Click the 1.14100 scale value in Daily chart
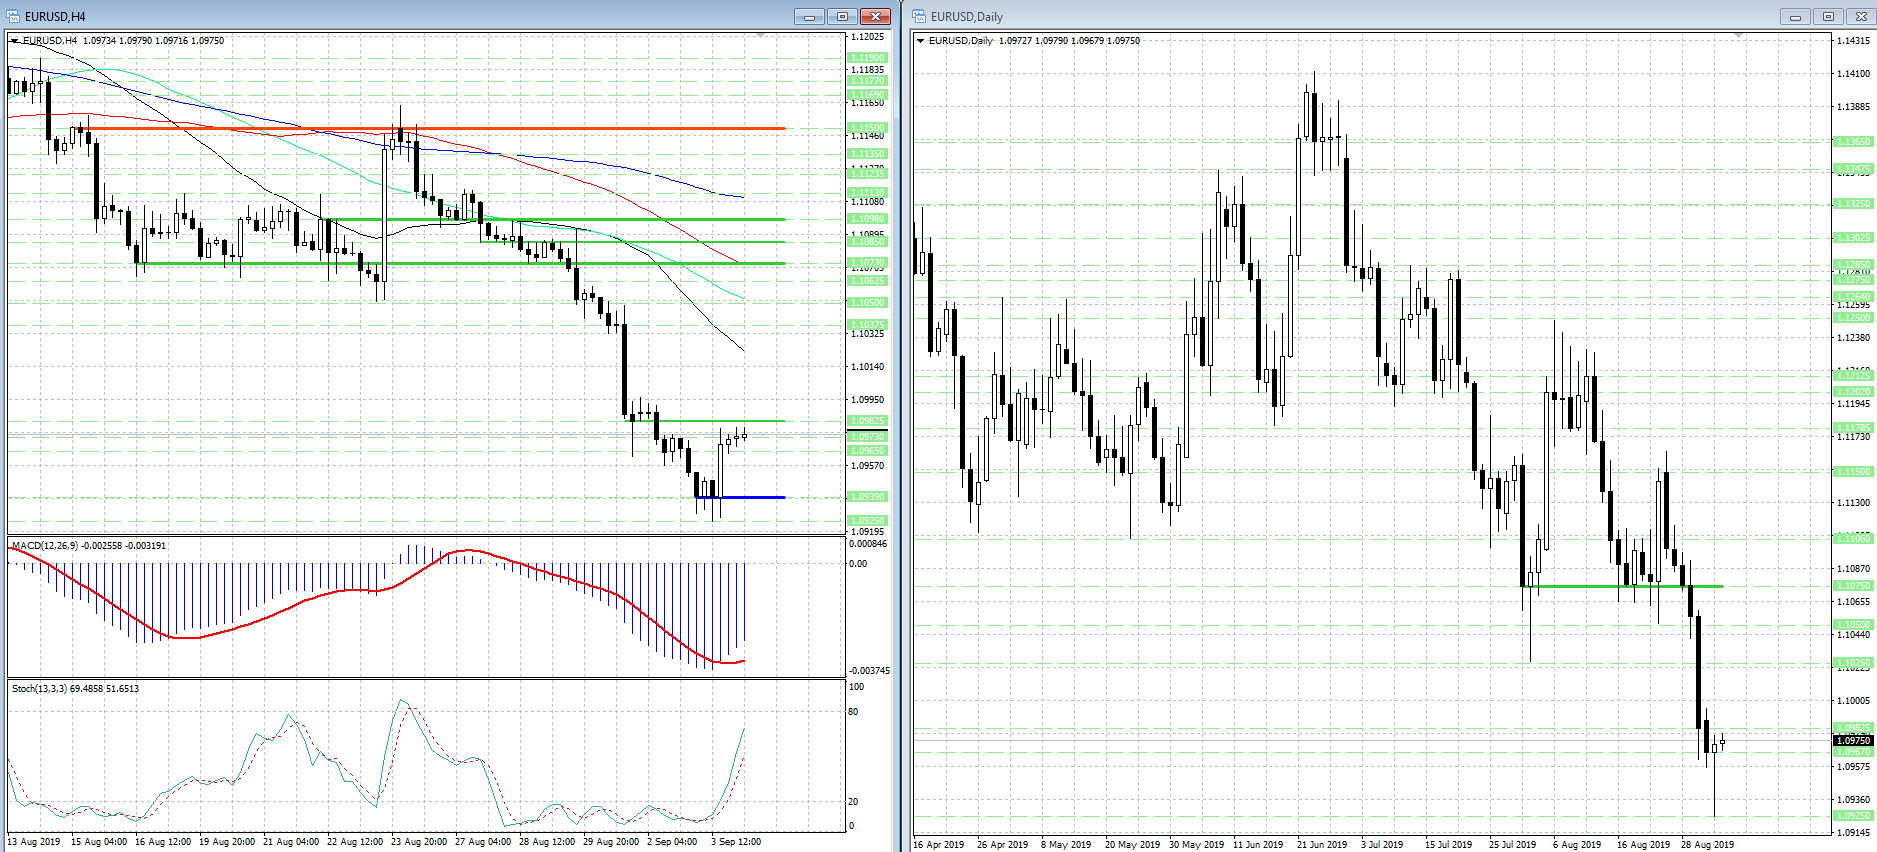The image size is (1877, 852). (x=1853, y=74)
